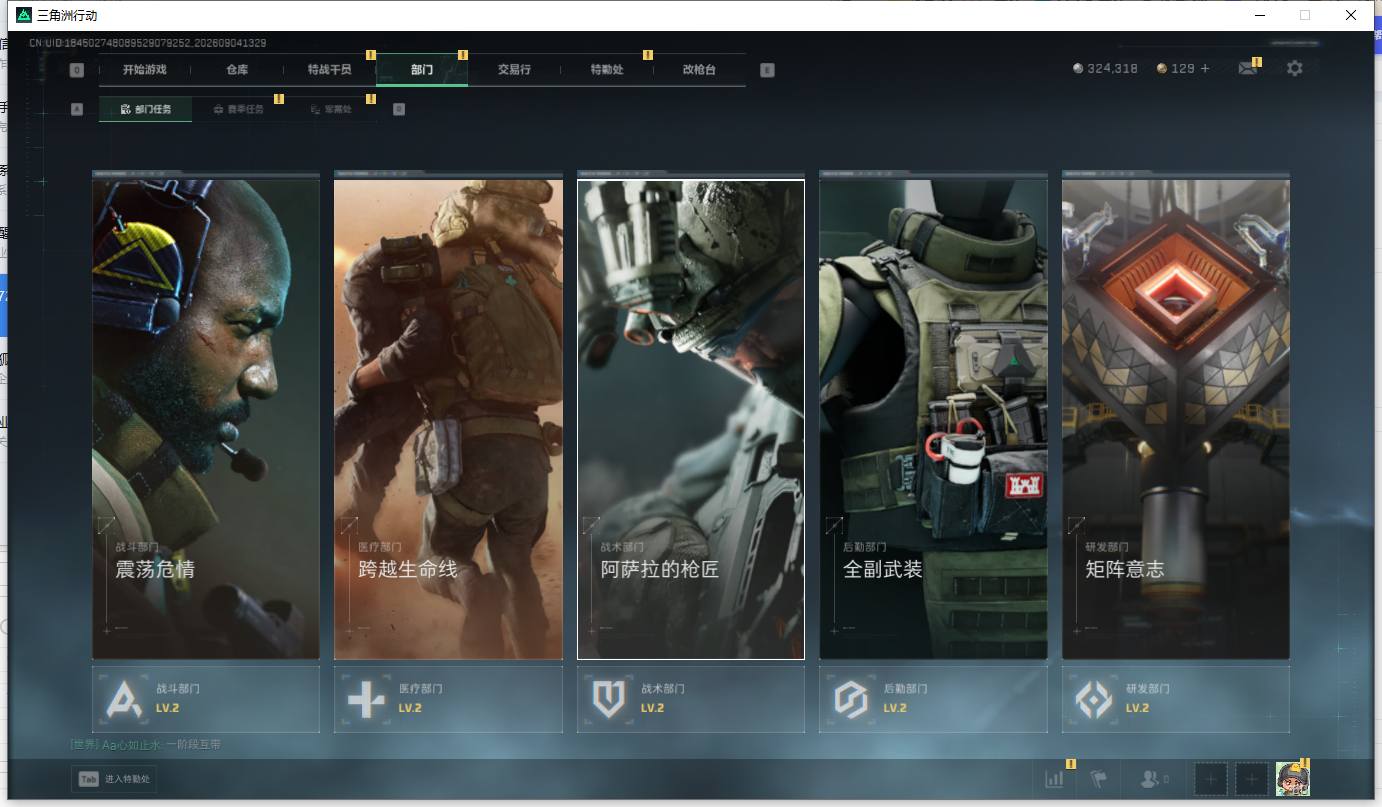Open the 跨越生命线 medical mission card
Screen dimensions: 1382x807
pos(448,419)
